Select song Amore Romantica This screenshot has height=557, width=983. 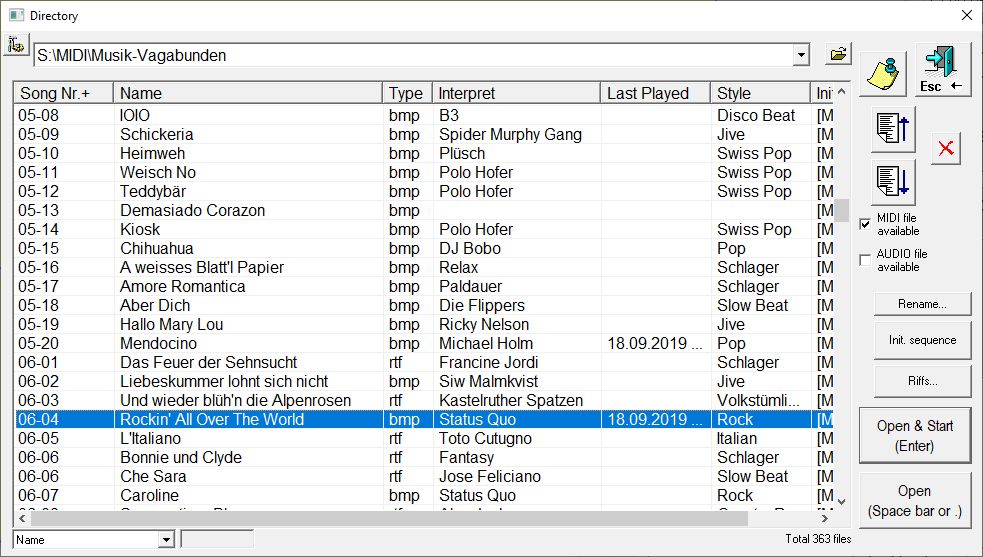click(182, 287)
